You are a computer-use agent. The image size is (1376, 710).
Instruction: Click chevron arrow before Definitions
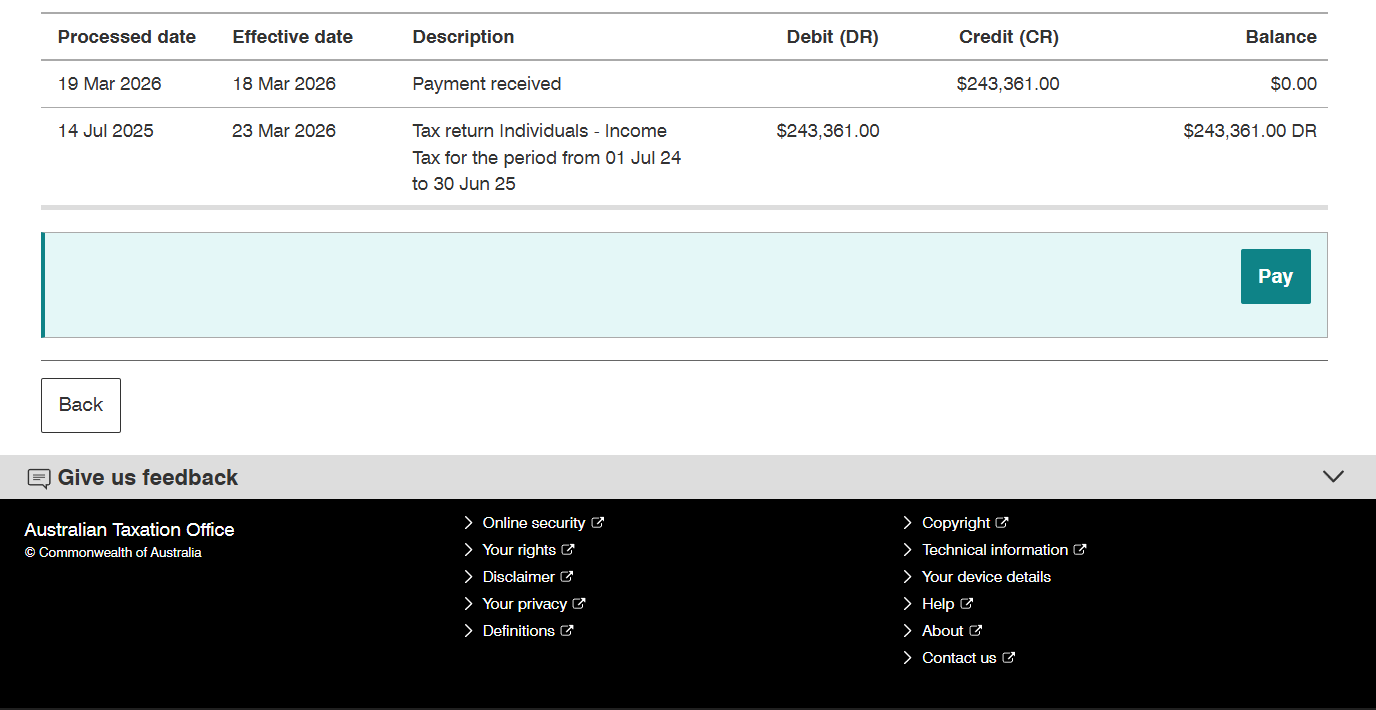tap(469, 631)
